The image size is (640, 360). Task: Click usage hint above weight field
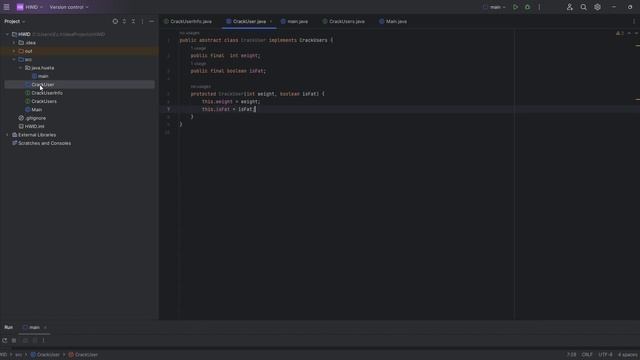click(198, 48)
